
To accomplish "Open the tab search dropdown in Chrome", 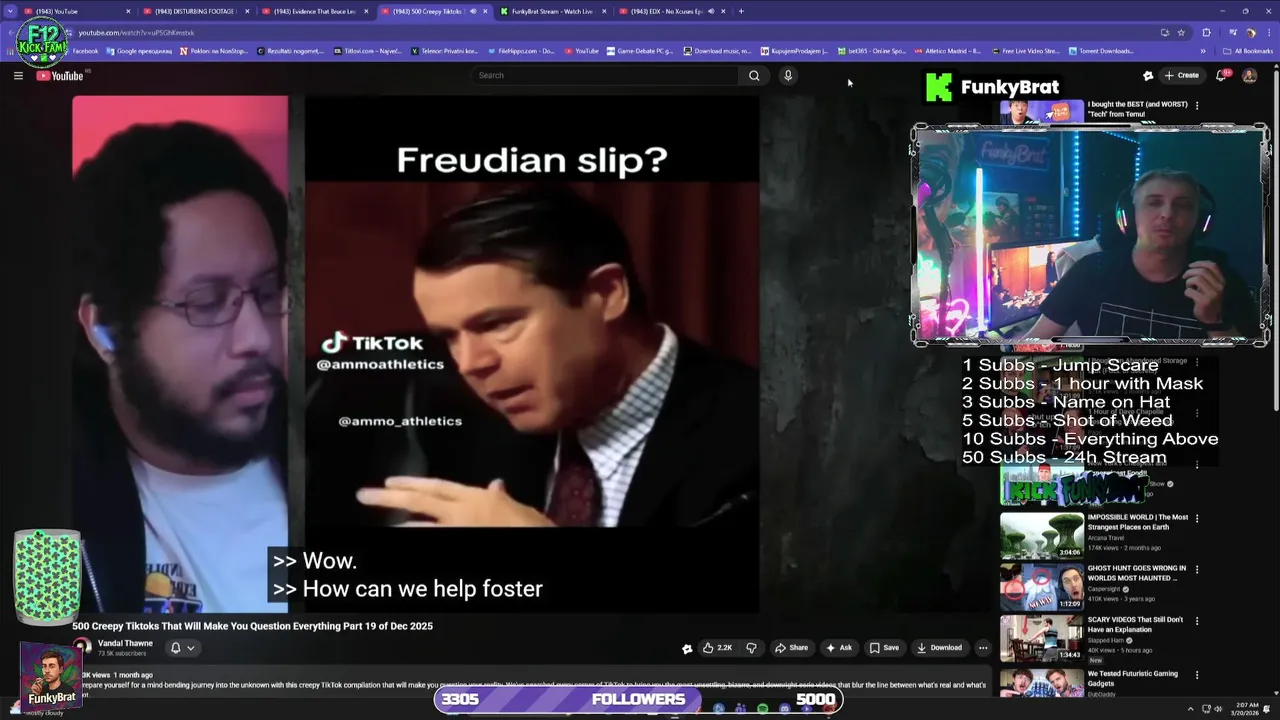I will [x=11, y=11].
